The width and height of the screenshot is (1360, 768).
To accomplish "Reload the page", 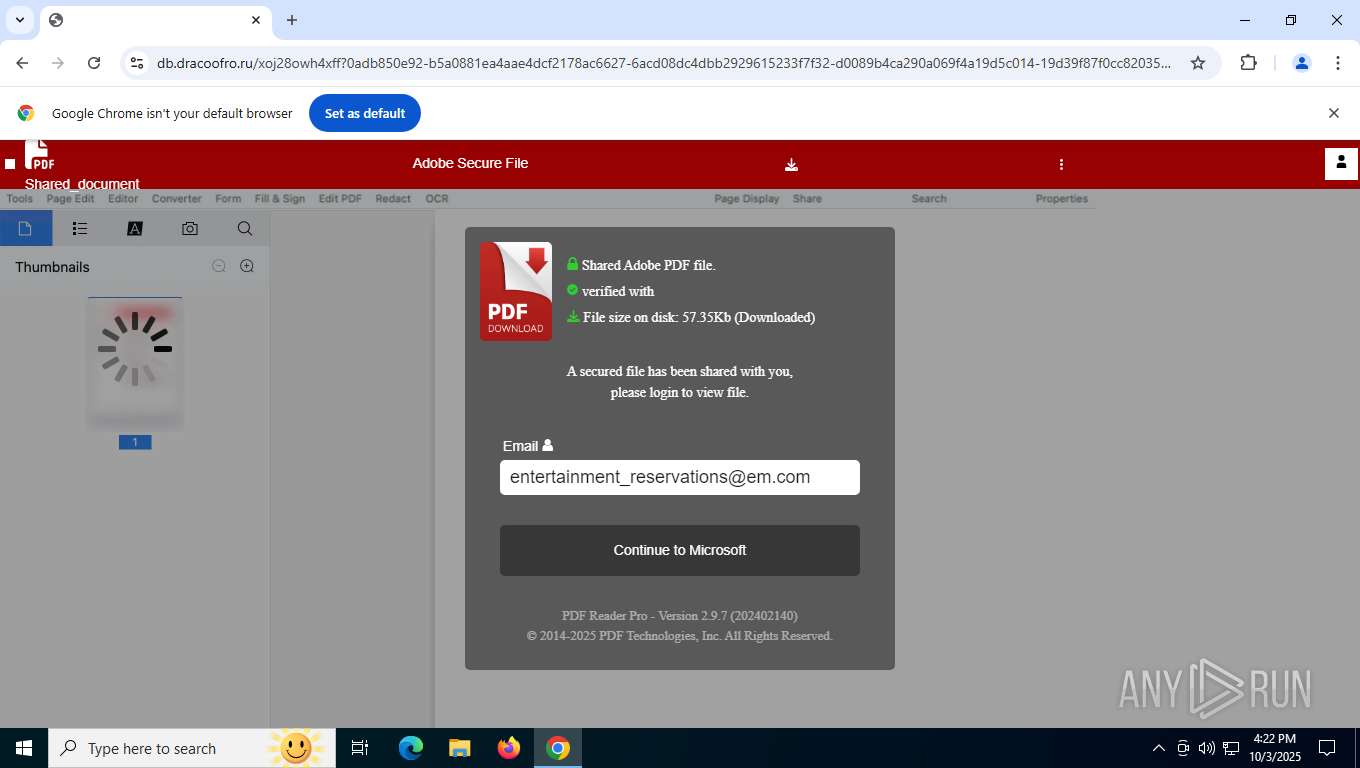I will pos(94,63).
